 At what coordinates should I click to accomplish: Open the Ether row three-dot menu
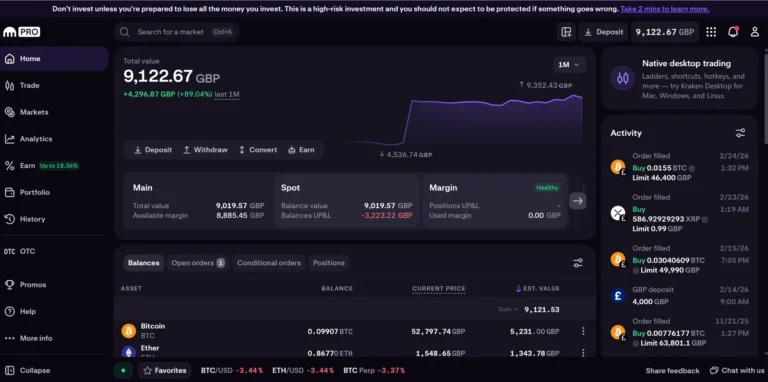point(583,353)
